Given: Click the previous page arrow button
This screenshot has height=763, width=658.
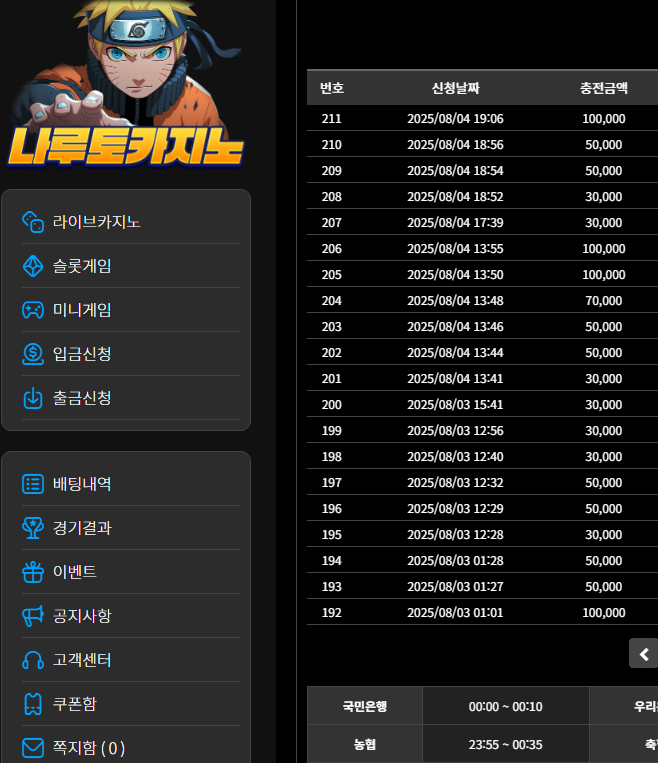Looking at the screenshot, I should [x=644, y=654].
